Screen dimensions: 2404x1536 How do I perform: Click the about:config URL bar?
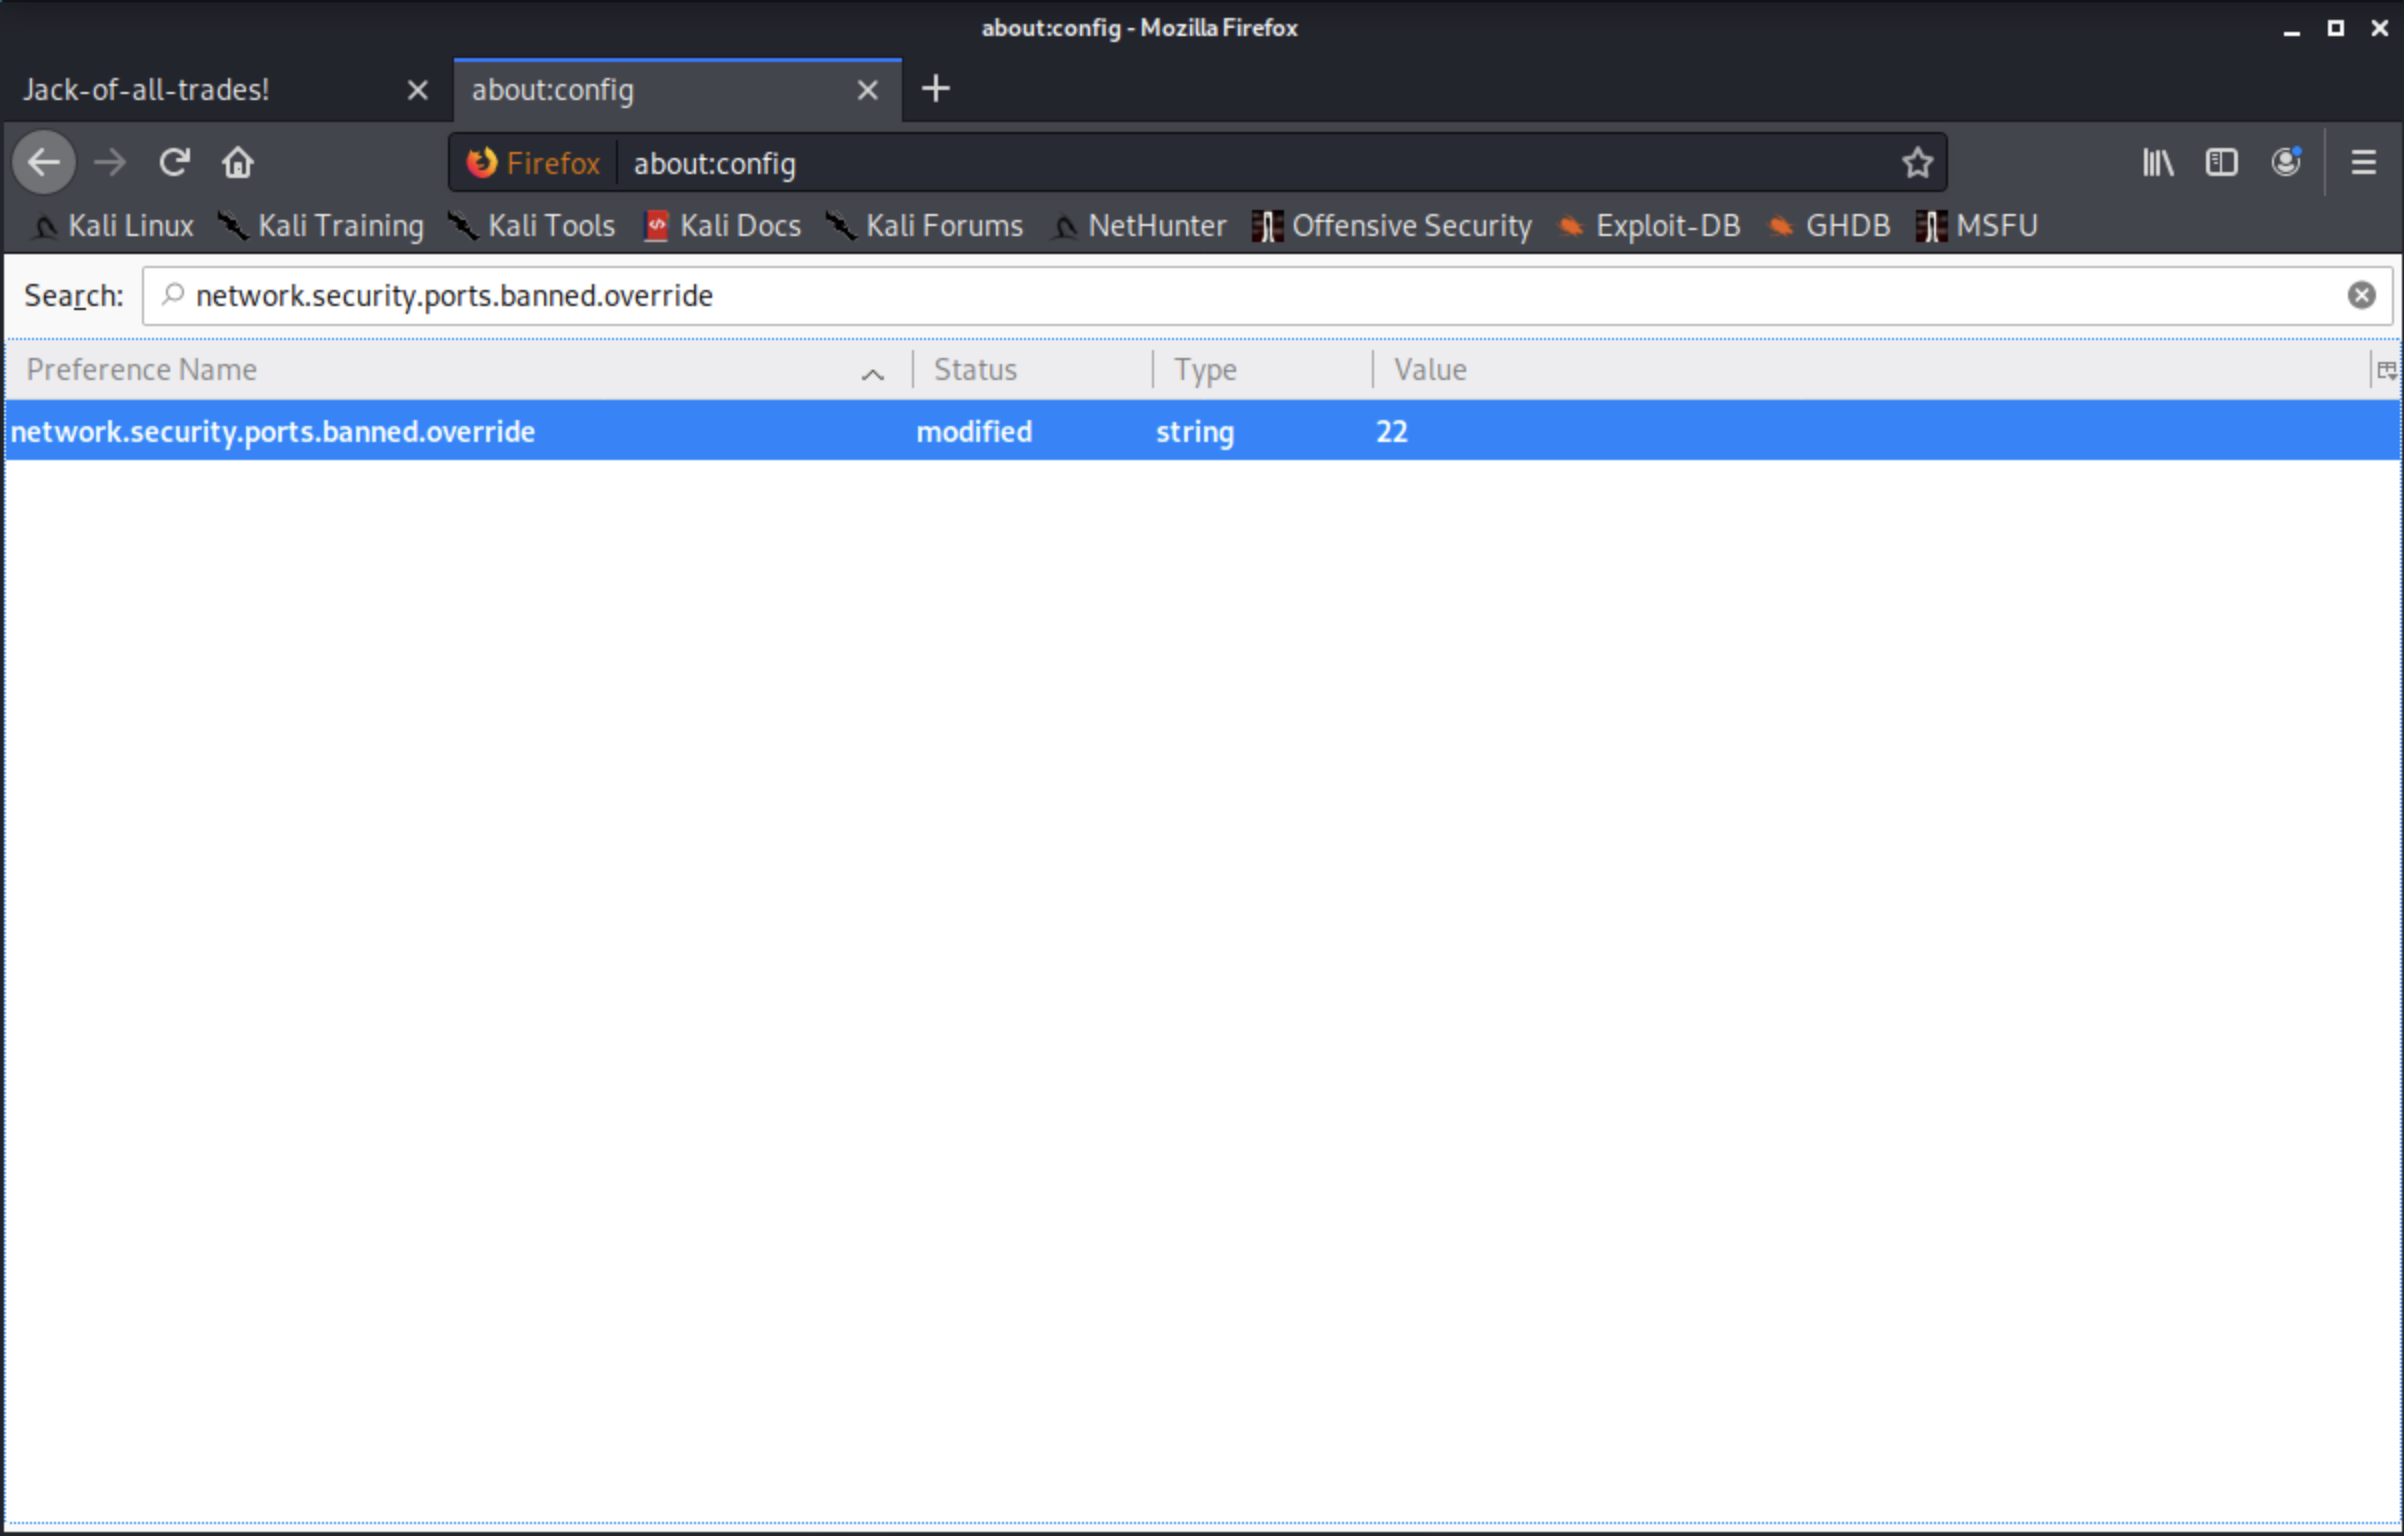pyautogui.click(x=1200, y=163)
